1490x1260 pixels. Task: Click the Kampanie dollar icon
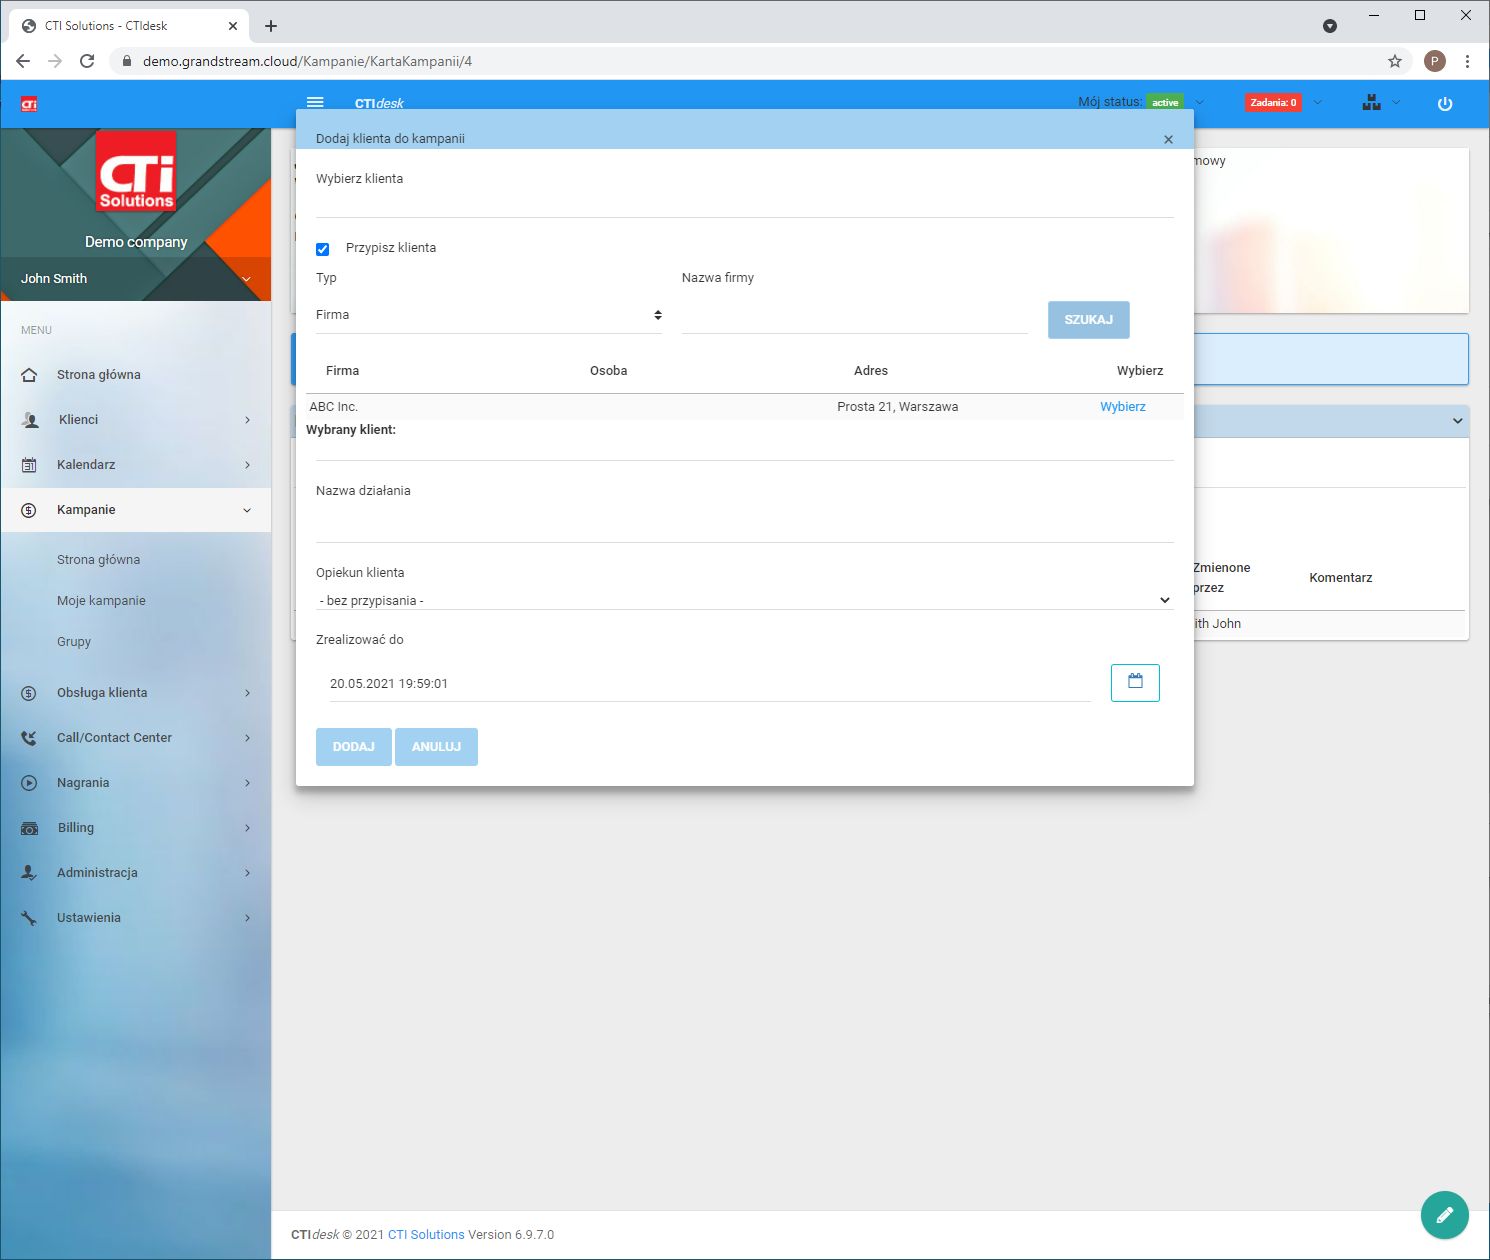pos(29,510)
